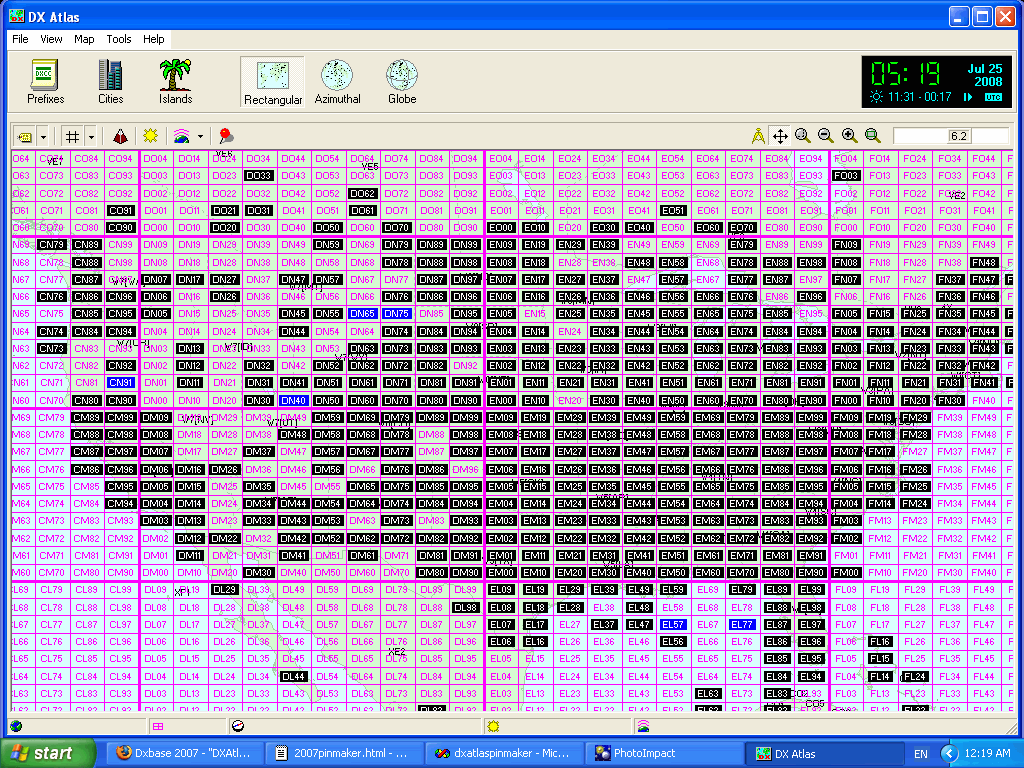The width and height of the screenshot is (1024, 768).
Task: Open the Islands view
Action: (x=175, y=82)
